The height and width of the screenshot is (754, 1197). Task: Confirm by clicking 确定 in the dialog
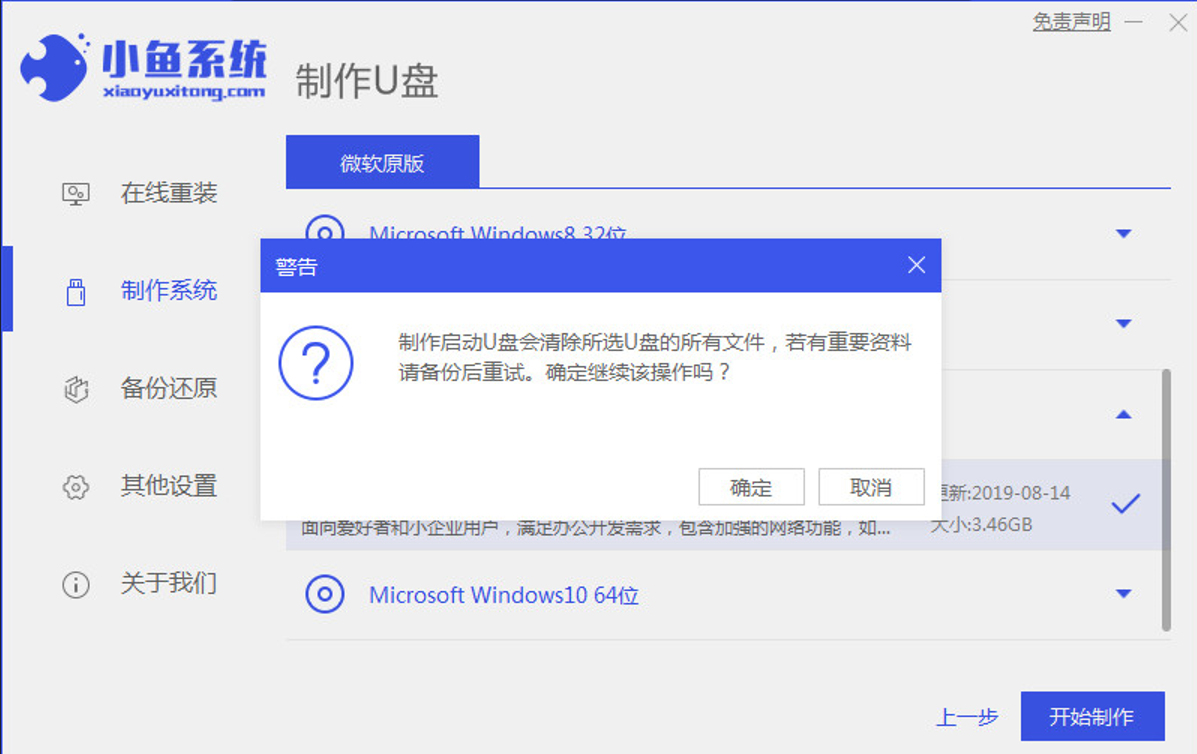click(752, 487)
